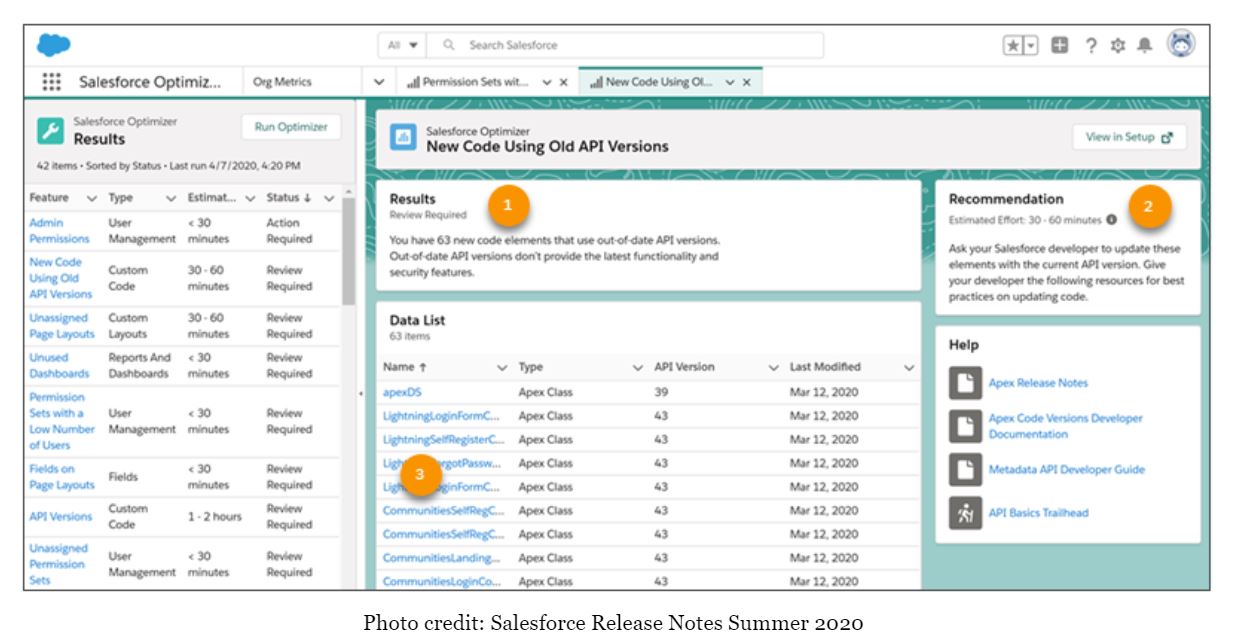Click the global actions plus icon
Image resolution: width=1236 pixels, height=643 pixels.
[1060, 46]
